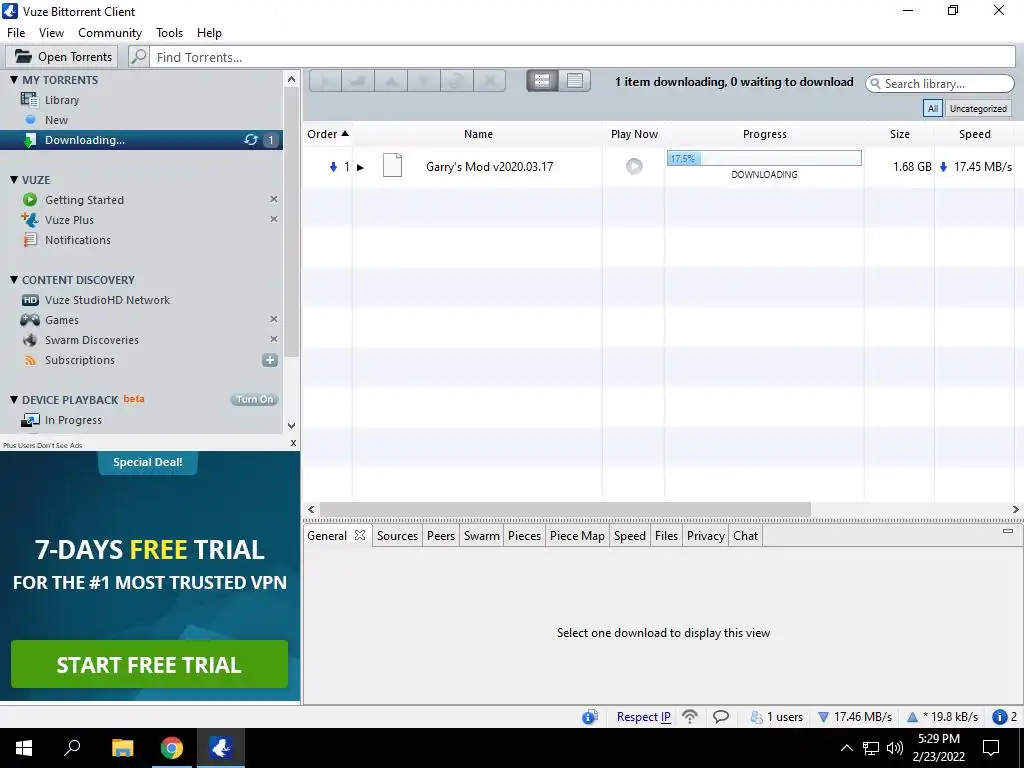Open the Tools menu
The width and height of the screenshot is (1024, 768).
[x=169, y=33]
